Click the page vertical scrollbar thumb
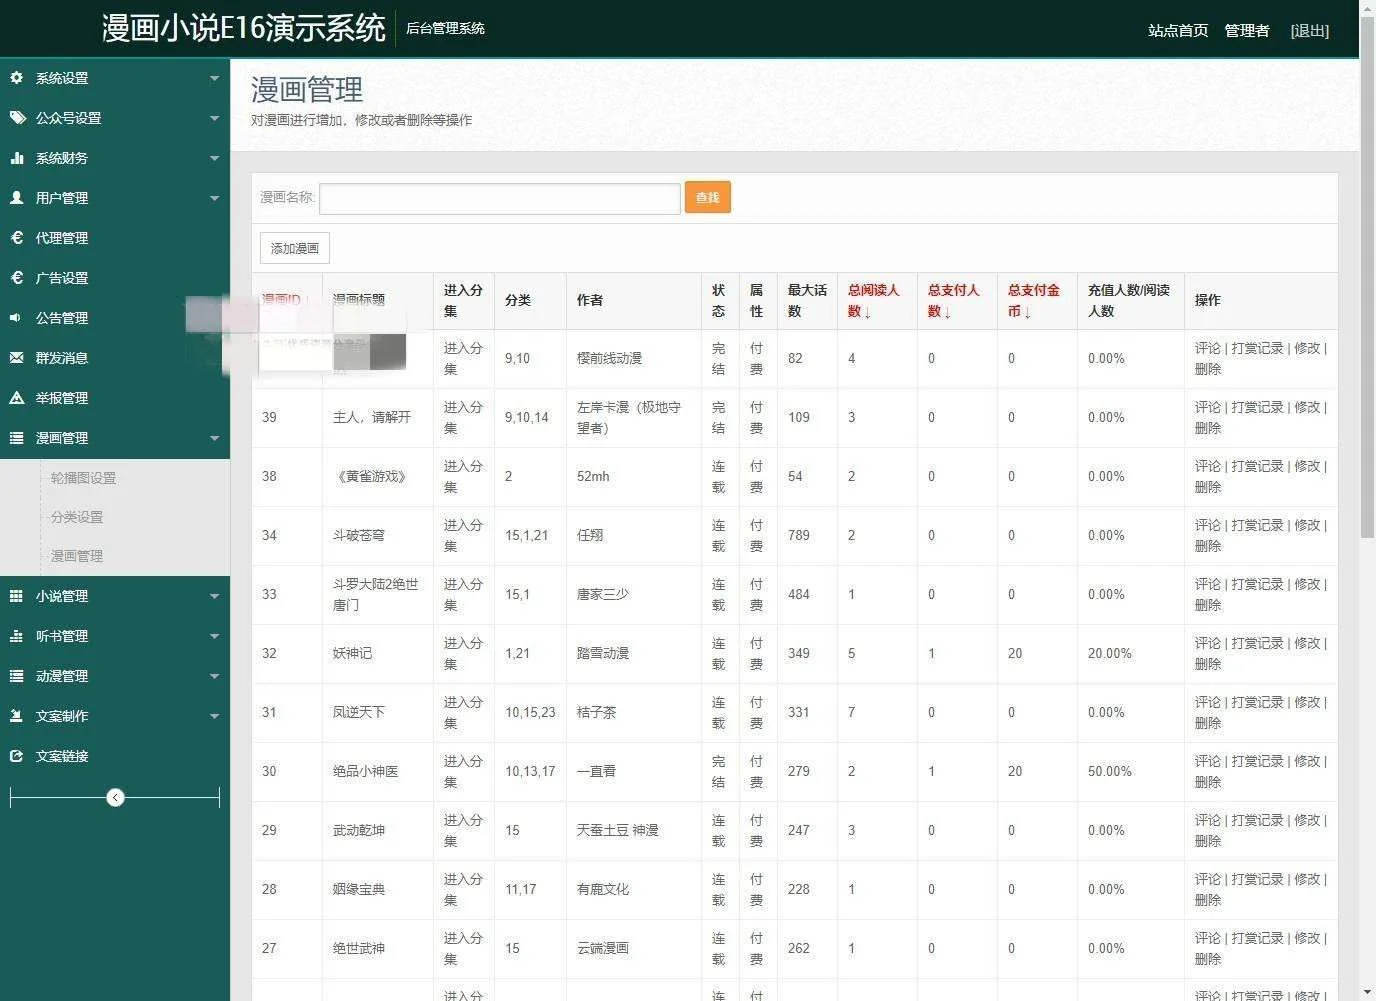Viewport: 1376px width, 1001px height. pyautogui.click(x=1367, y=300)
